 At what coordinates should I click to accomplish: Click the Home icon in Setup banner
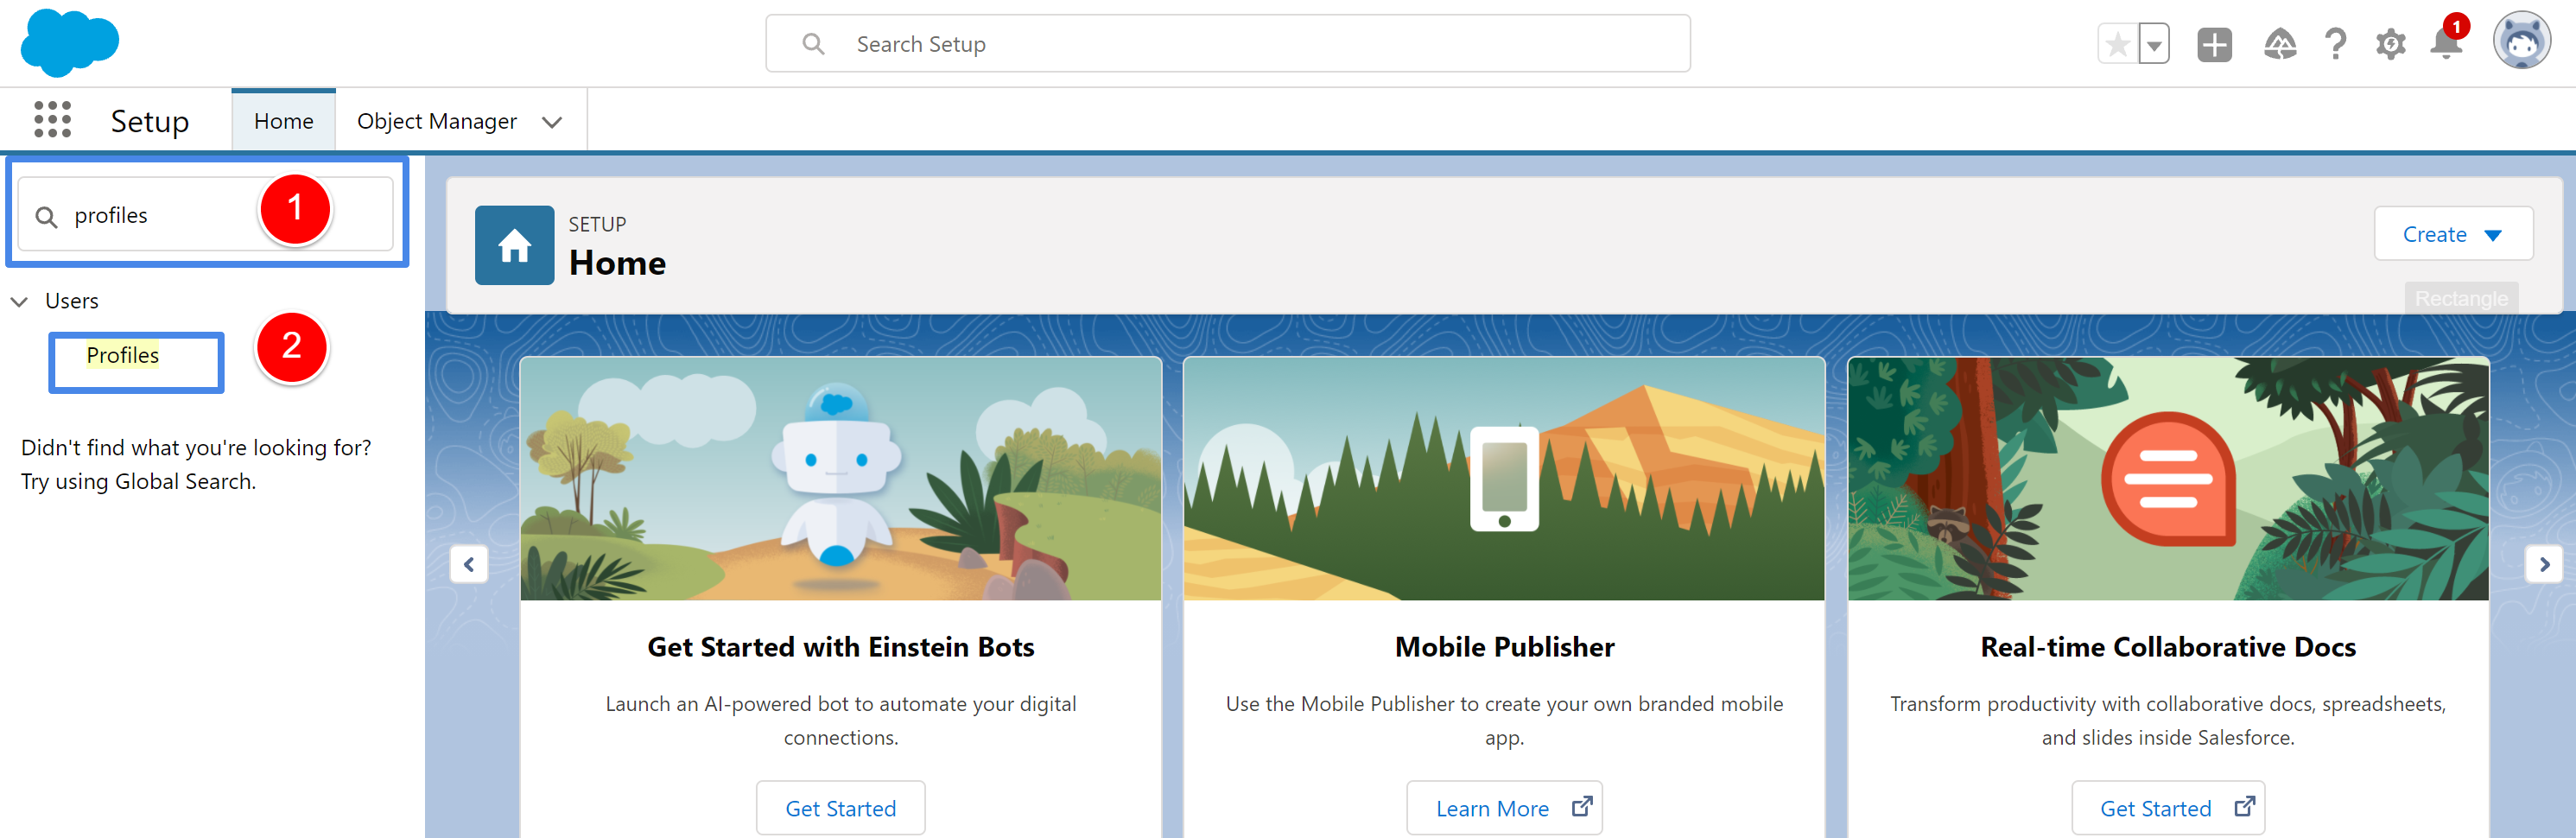point(514,244)
